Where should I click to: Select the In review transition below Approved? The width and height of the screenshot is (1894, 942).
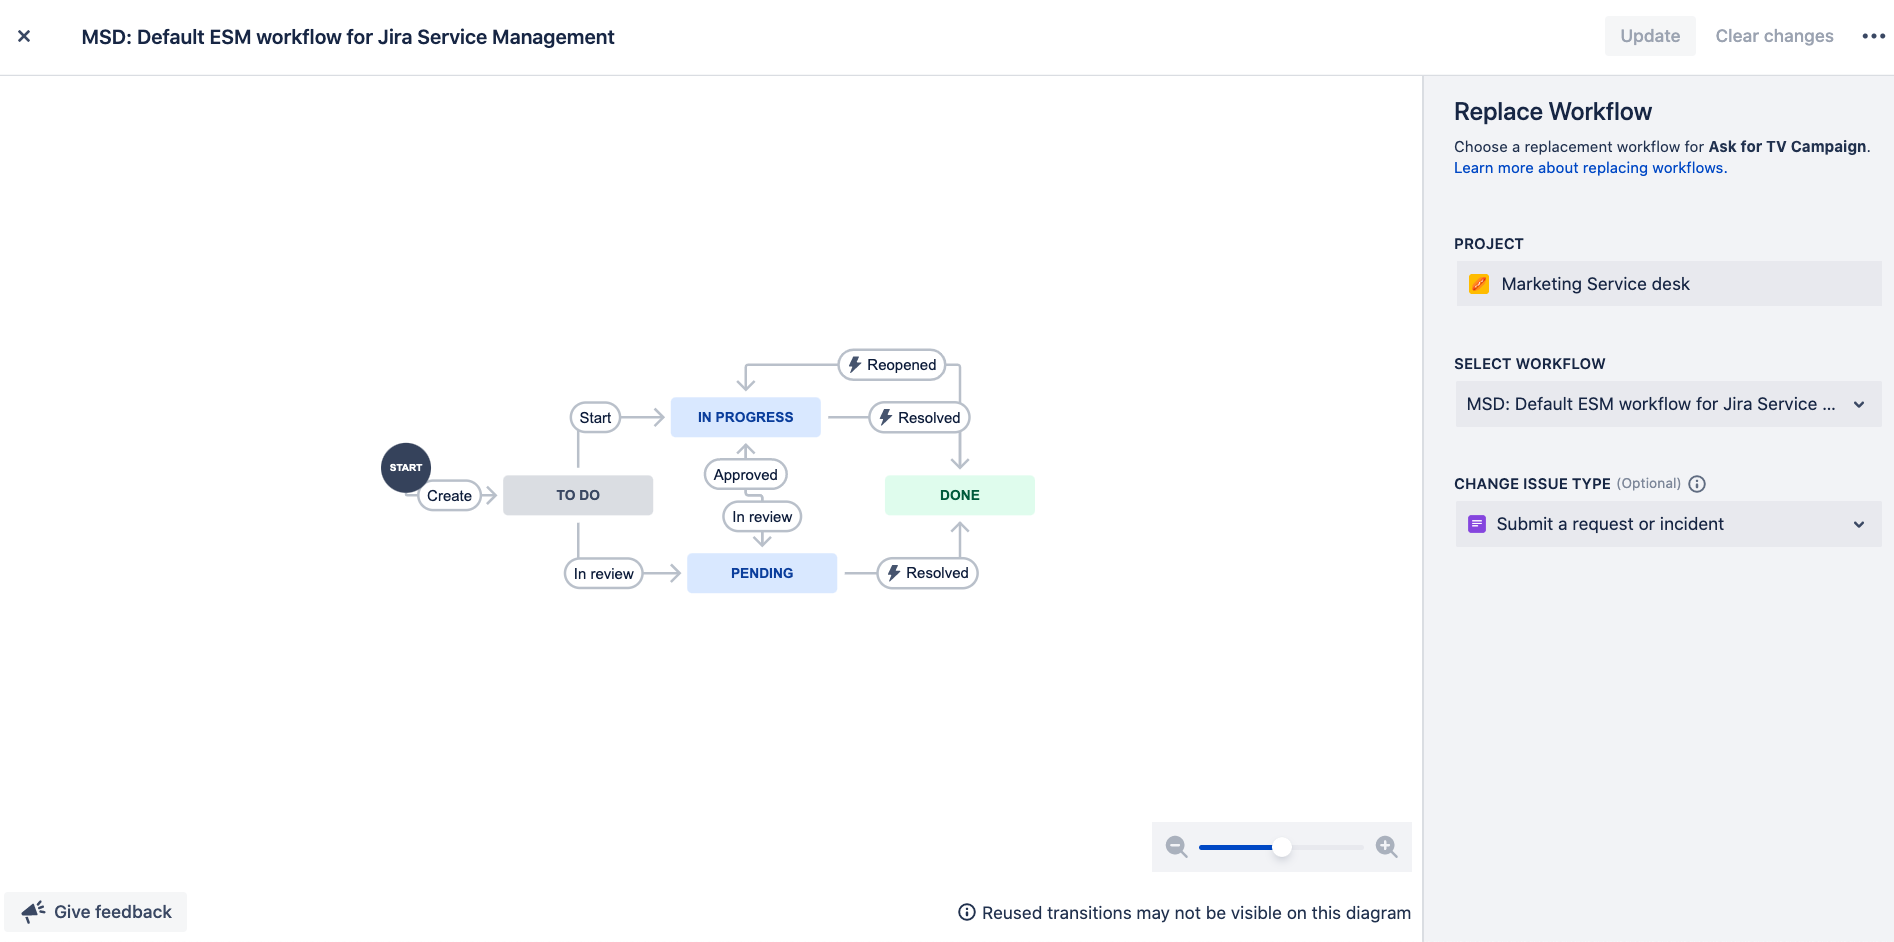pyautogui.click(x=762, y=517)
